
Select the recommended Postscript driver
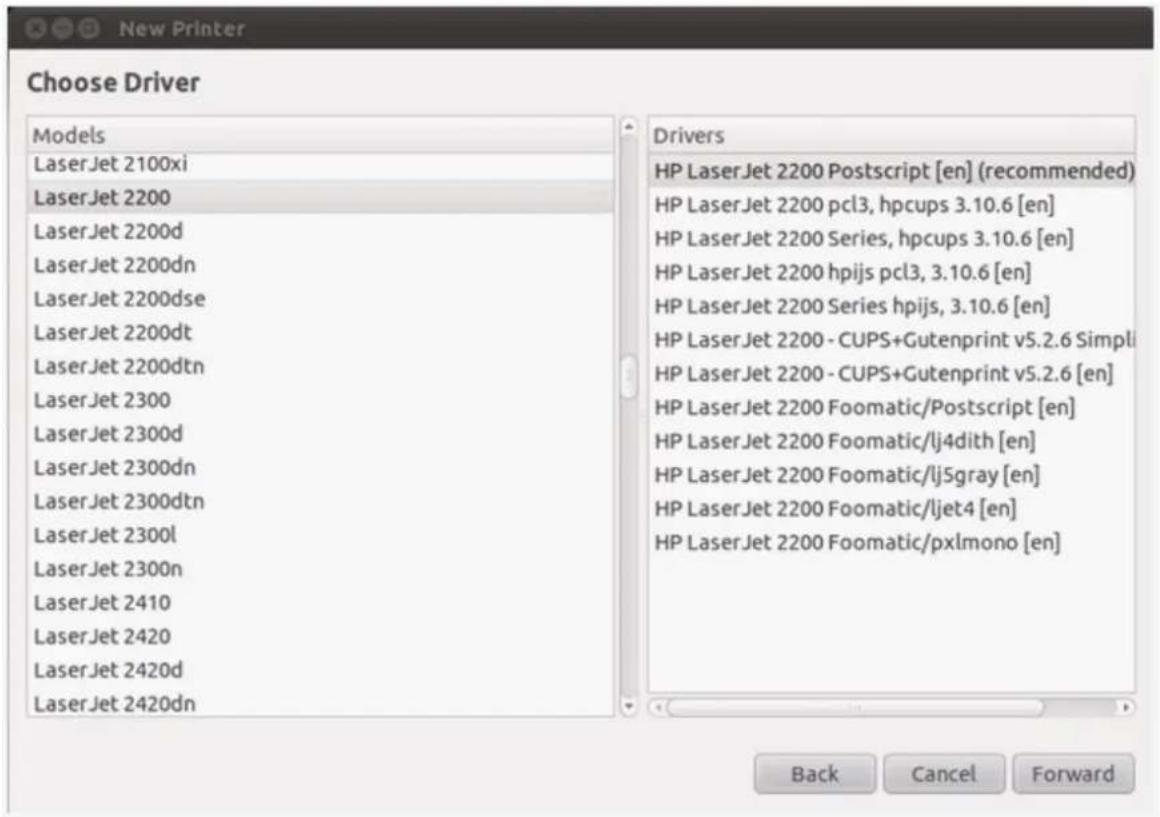point(891,171)
